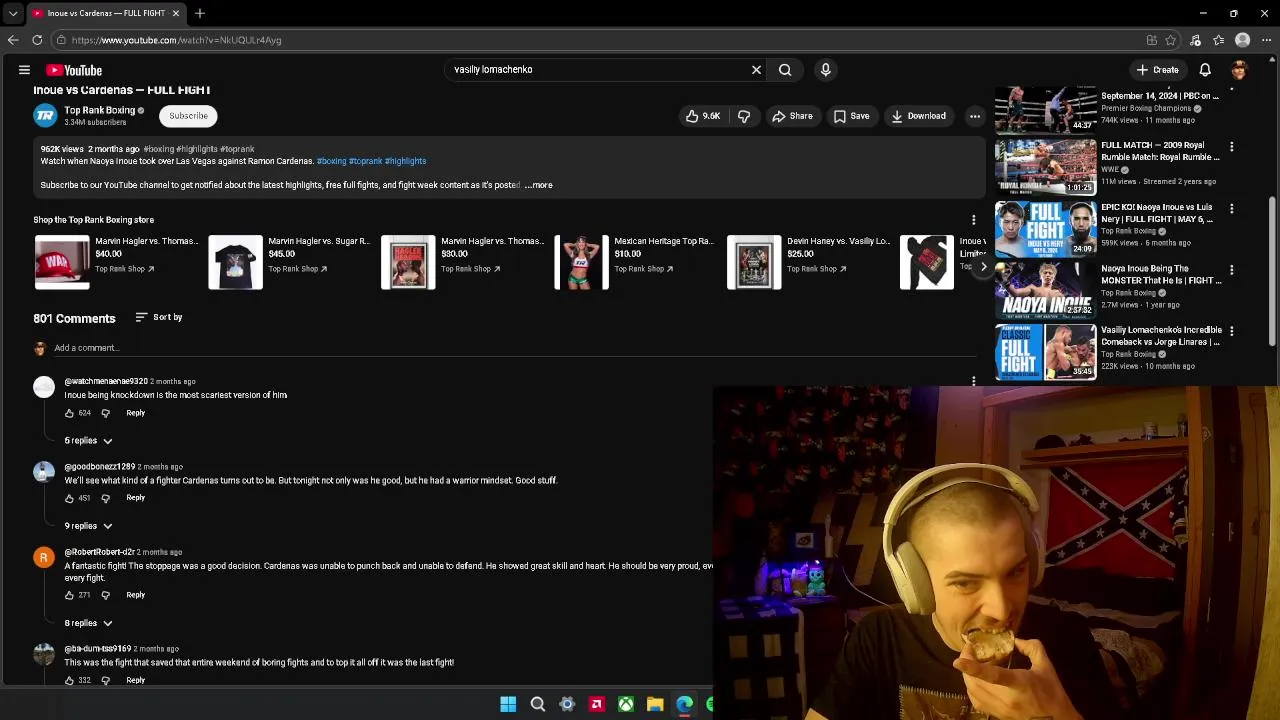1280x720 pixels.
Task: Reload the page in browser
Action: click(37, 40)
